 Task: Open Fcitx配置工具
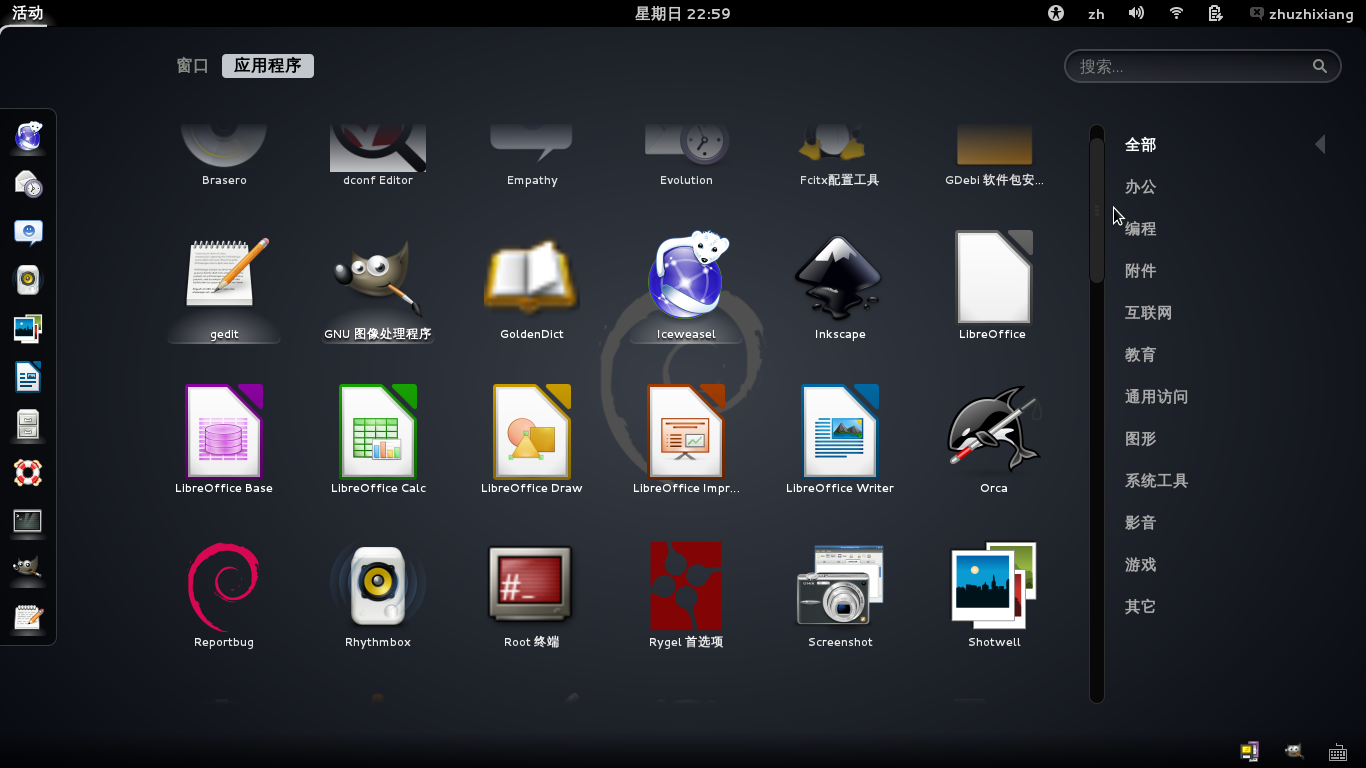tap(840, 155)
